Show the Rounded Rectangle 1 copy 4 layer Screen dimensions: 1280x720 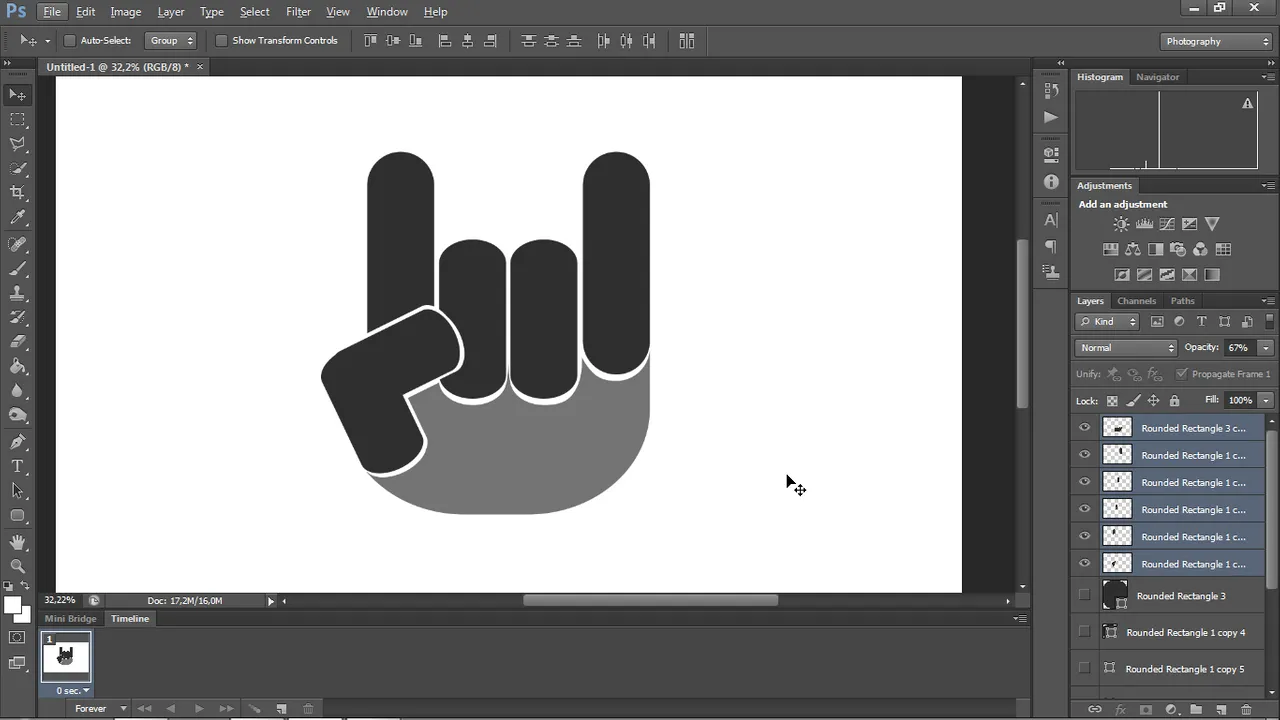pos(1084,632)
